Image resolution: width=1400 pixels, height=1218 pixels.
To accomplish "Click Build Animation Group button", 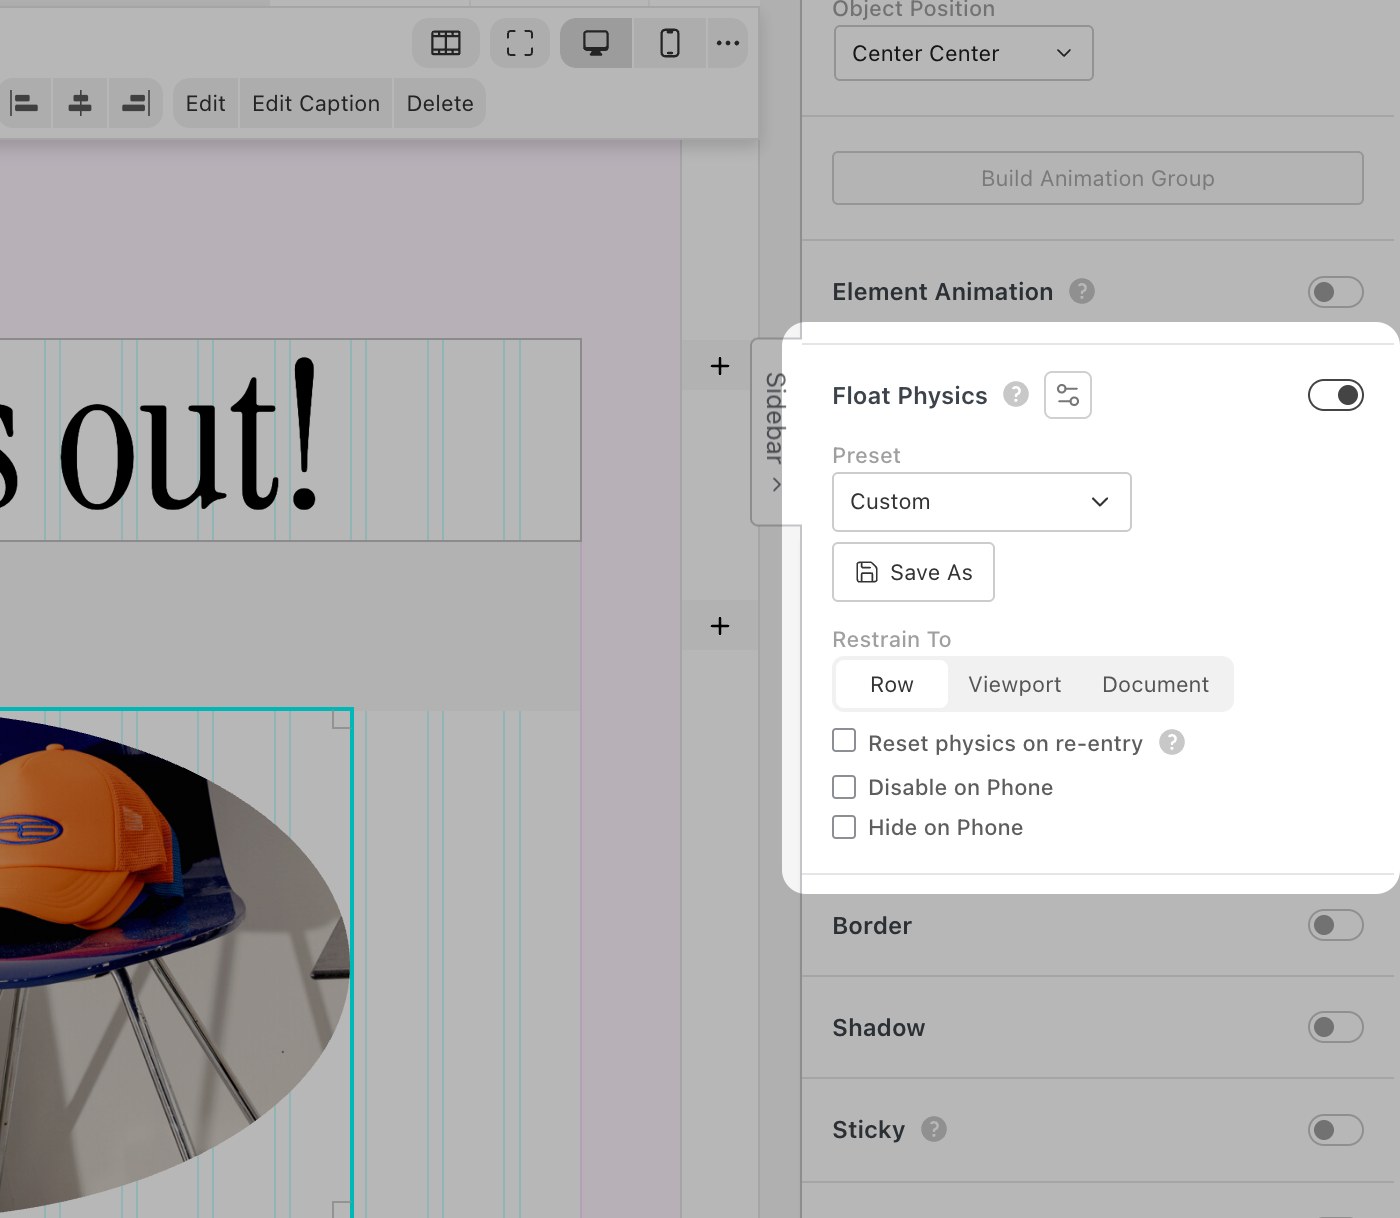I will coord(1098,178).
